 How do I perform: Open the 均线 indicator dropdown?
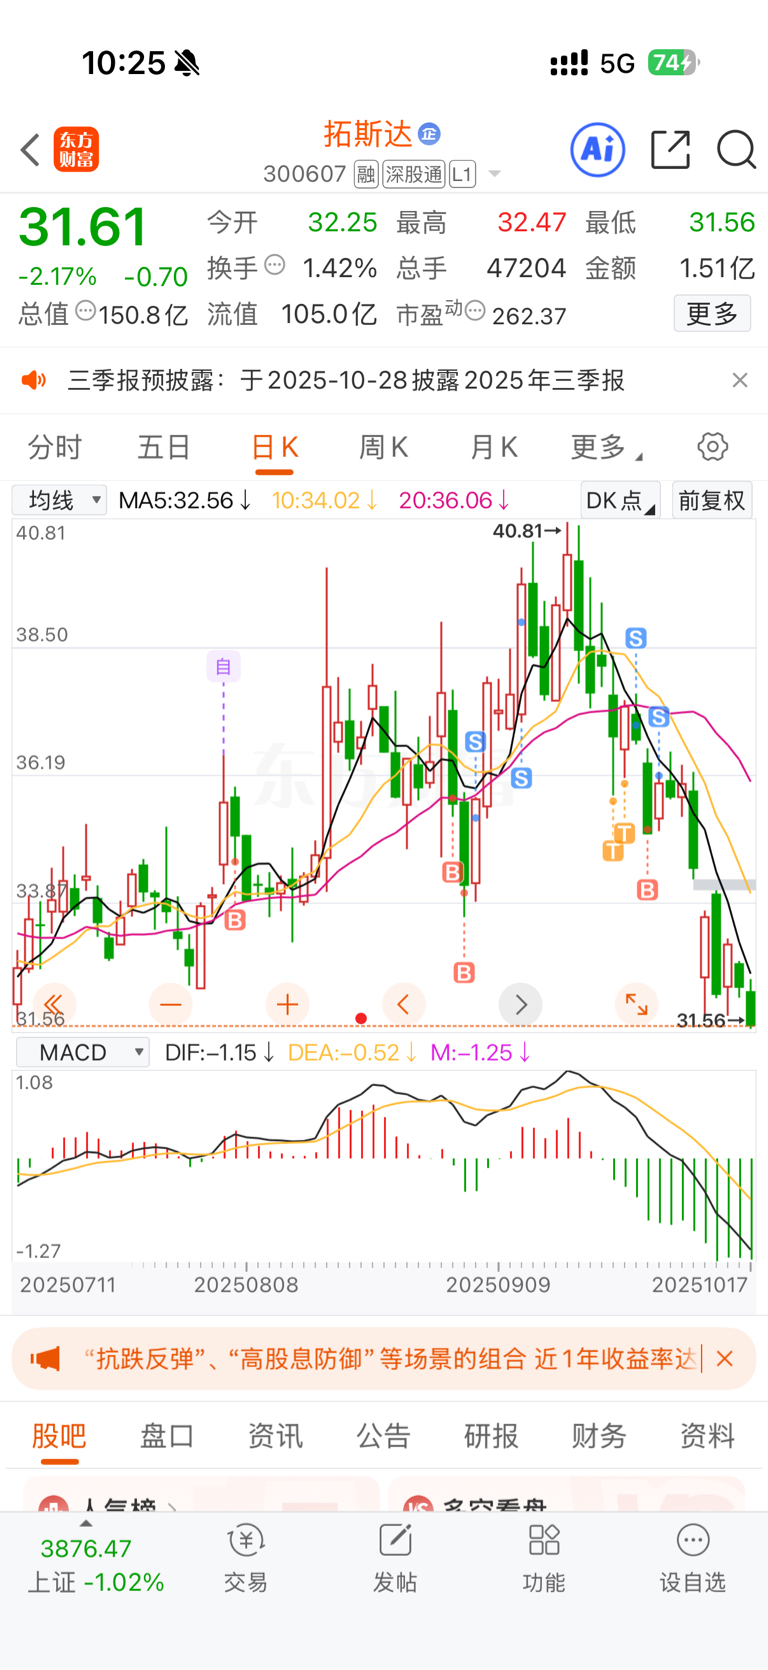59,500
